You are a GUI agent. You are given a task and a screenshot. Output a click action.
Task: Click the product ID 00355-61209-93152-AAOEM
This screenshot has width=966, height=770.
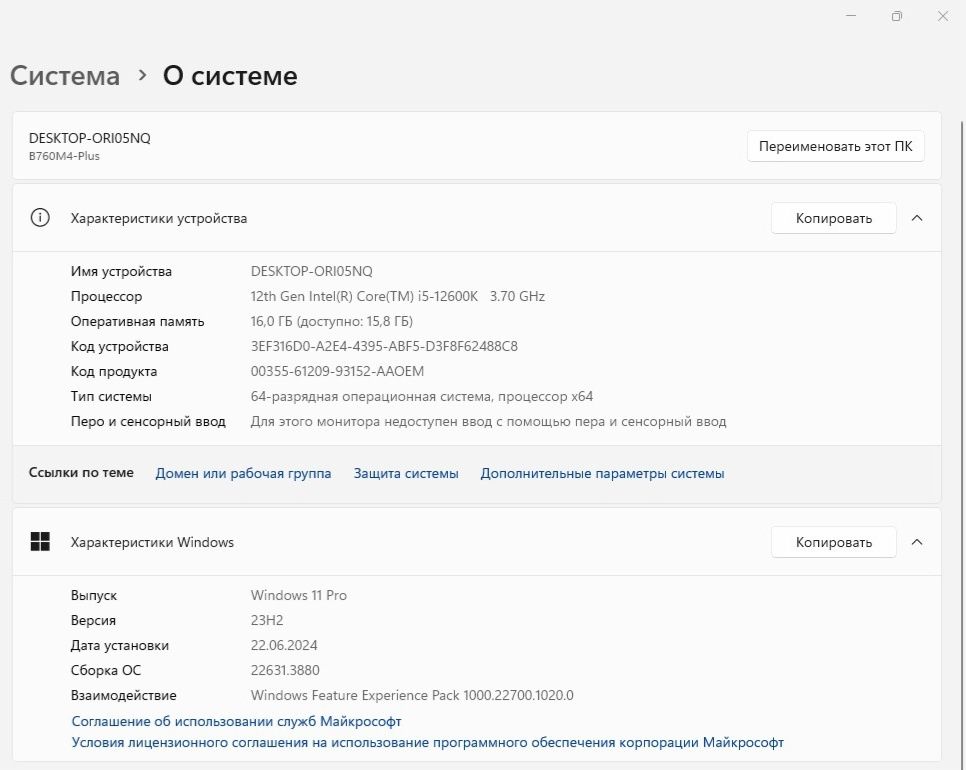pos(338,371)
